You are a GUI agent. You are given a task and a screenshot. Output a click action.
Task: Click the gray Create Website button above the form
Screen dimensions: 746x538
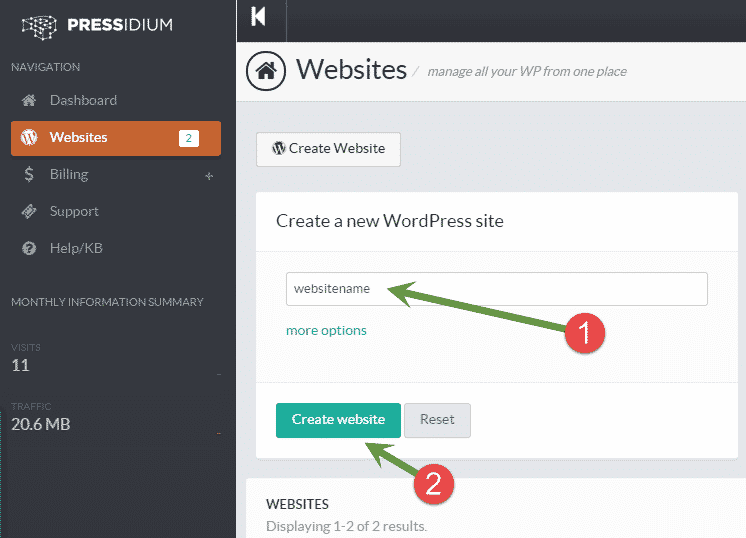coord(328,149)
